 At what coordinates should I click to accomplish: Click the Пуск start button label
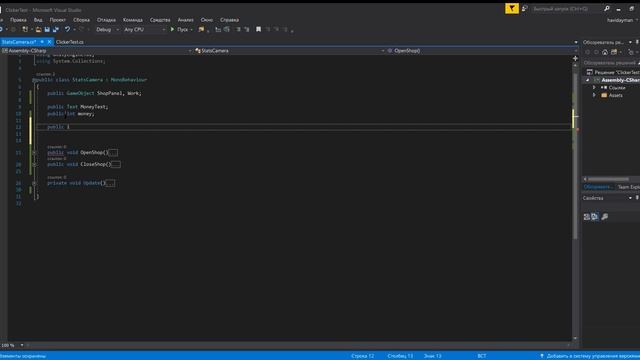click(x=182, y=29)
